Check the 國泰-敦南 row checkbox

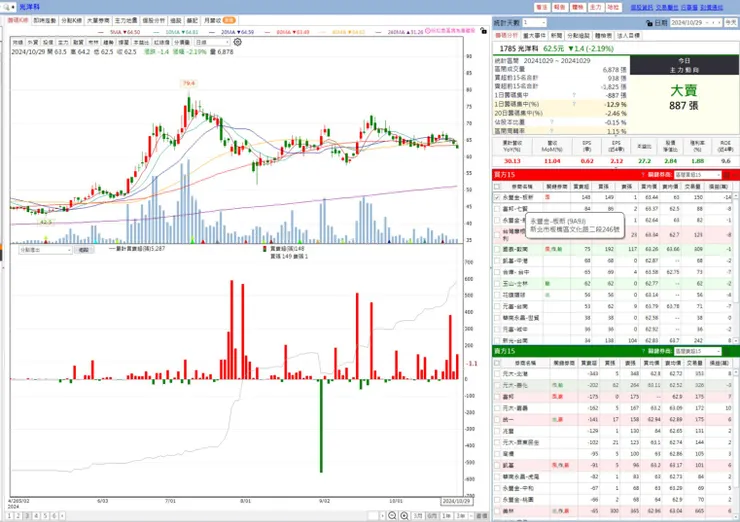[497, 249]
